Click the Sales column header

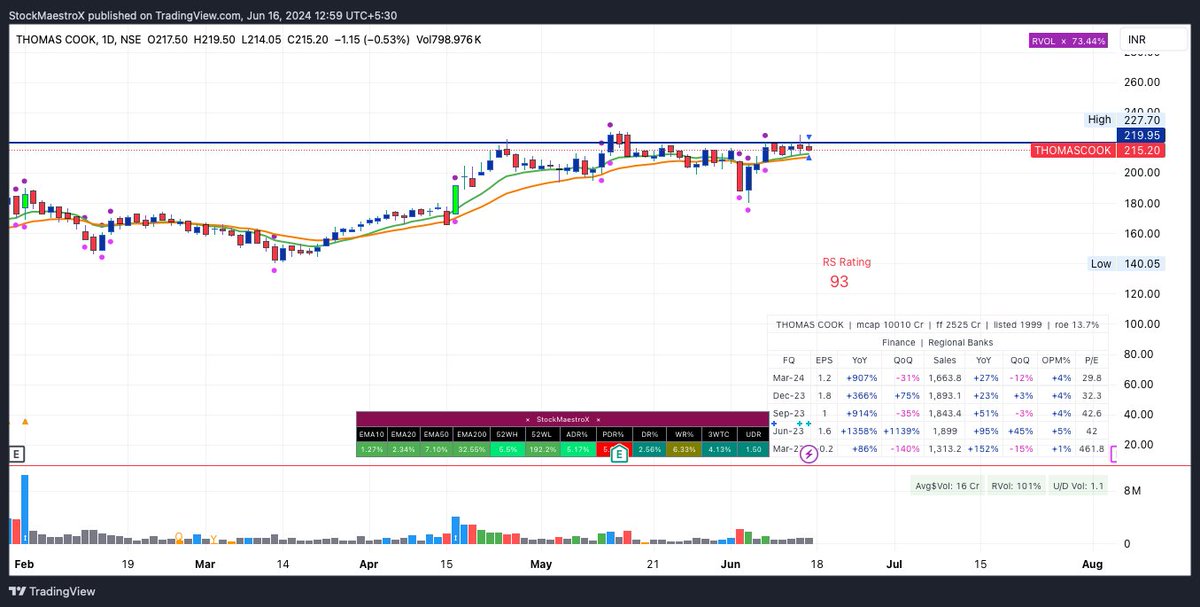(x=944, y=360)
